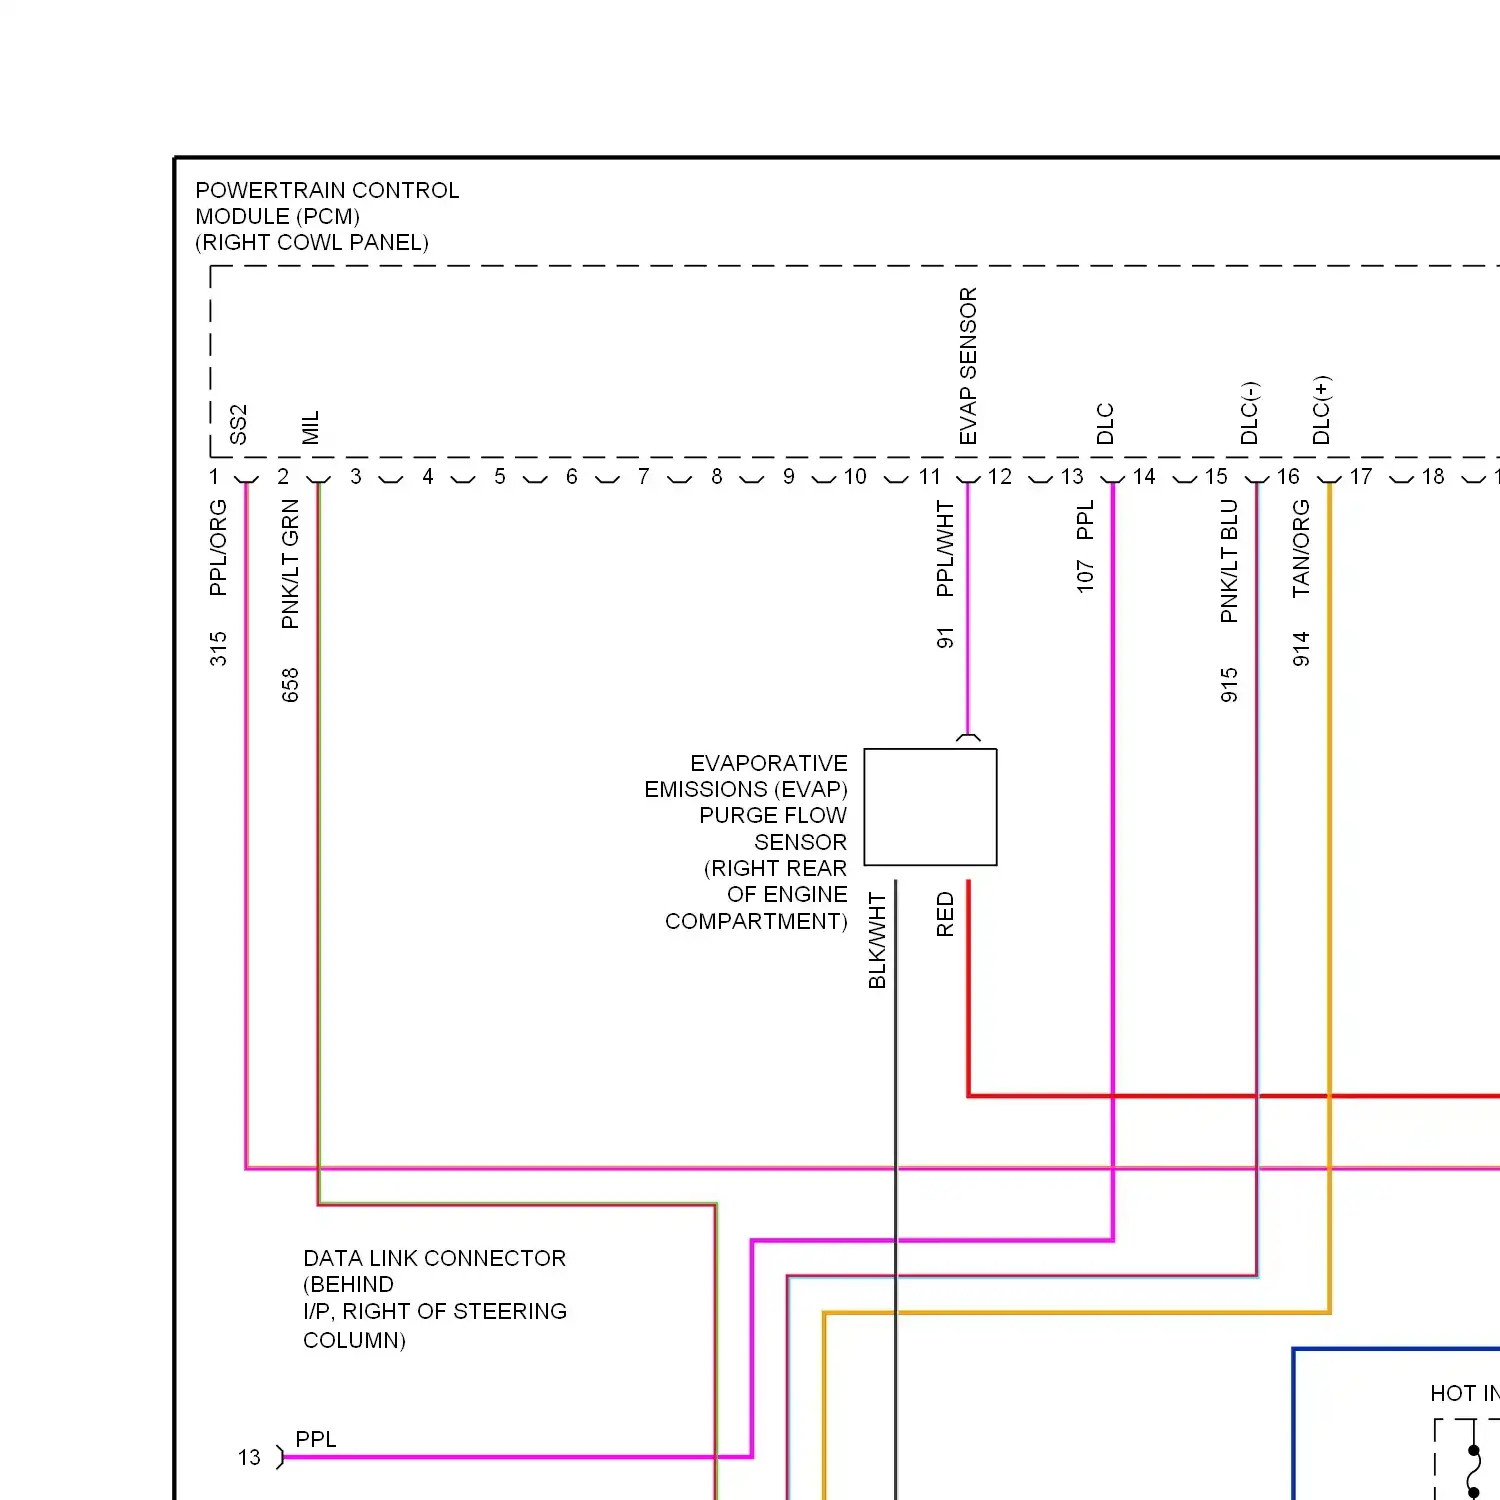
Task: Click the EVAP purge flow sensor box
Action: [930, 807]
